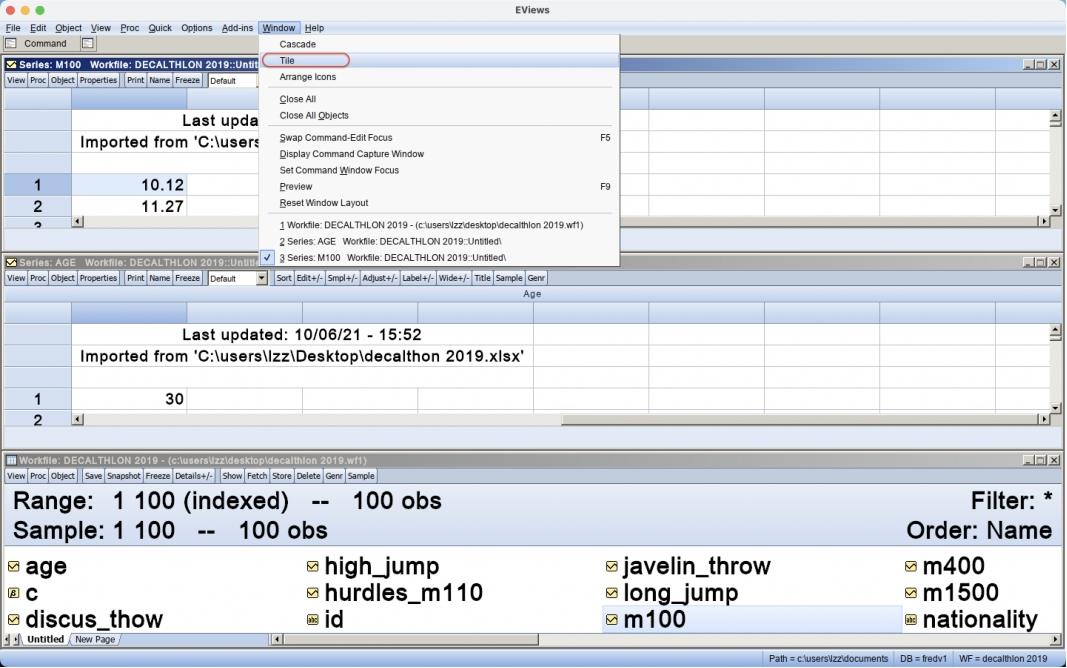Select the long_jump series icon
This screenshot has height=668, width=1067.
coord(612,593)
